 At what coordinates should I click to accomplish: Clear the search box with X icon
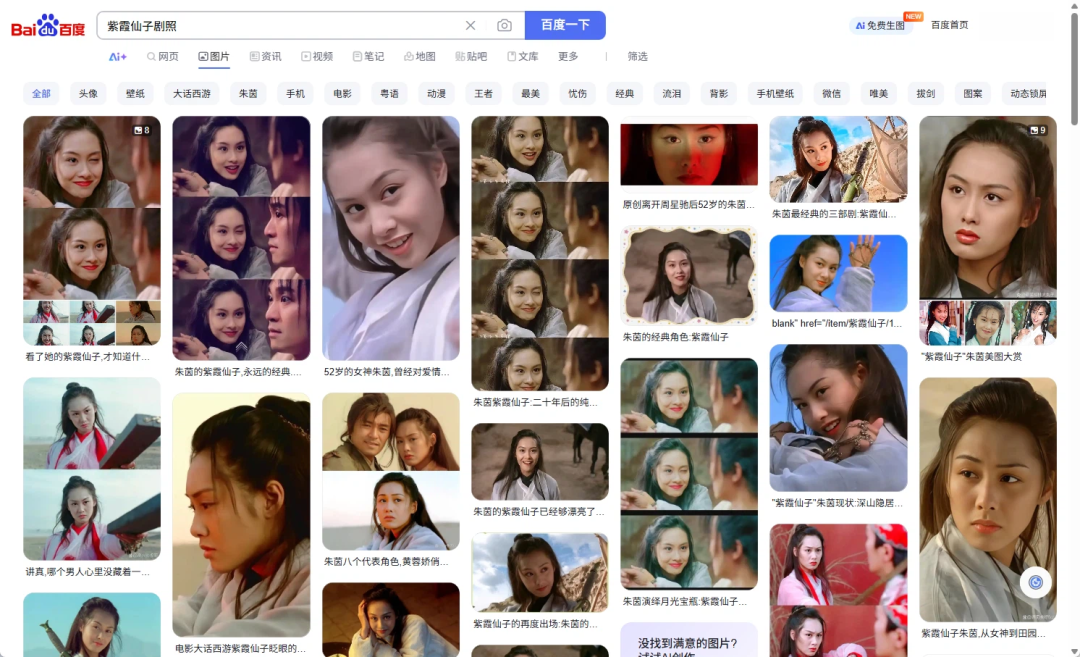[470, 25]
